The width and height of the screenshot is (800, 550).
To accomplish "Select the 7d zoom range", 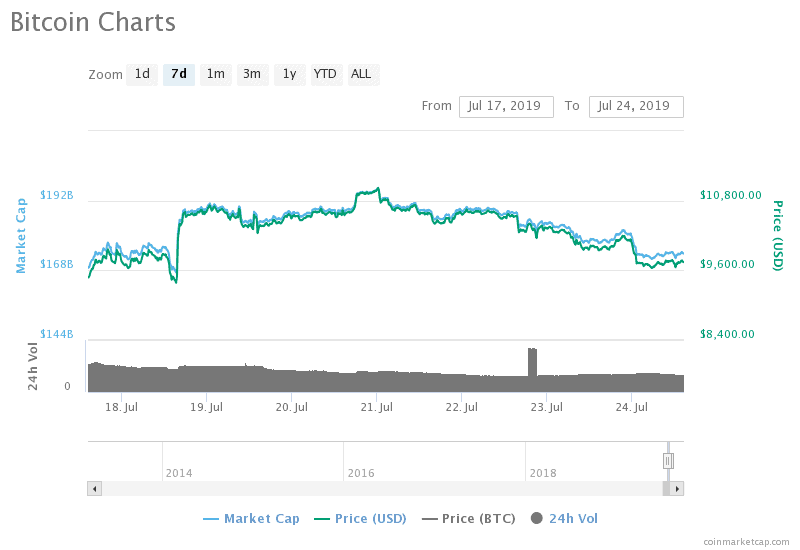I will [179, 74].
